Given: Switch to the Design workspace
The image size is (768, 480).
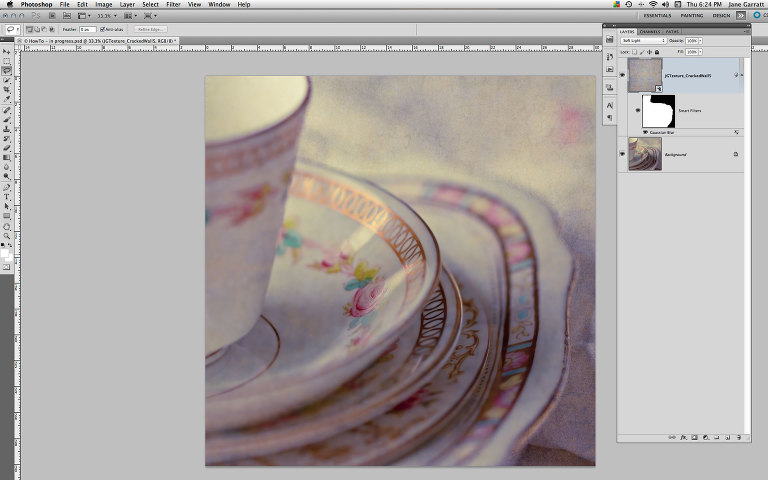Looking at the screenshot, I should pos(721,16).
